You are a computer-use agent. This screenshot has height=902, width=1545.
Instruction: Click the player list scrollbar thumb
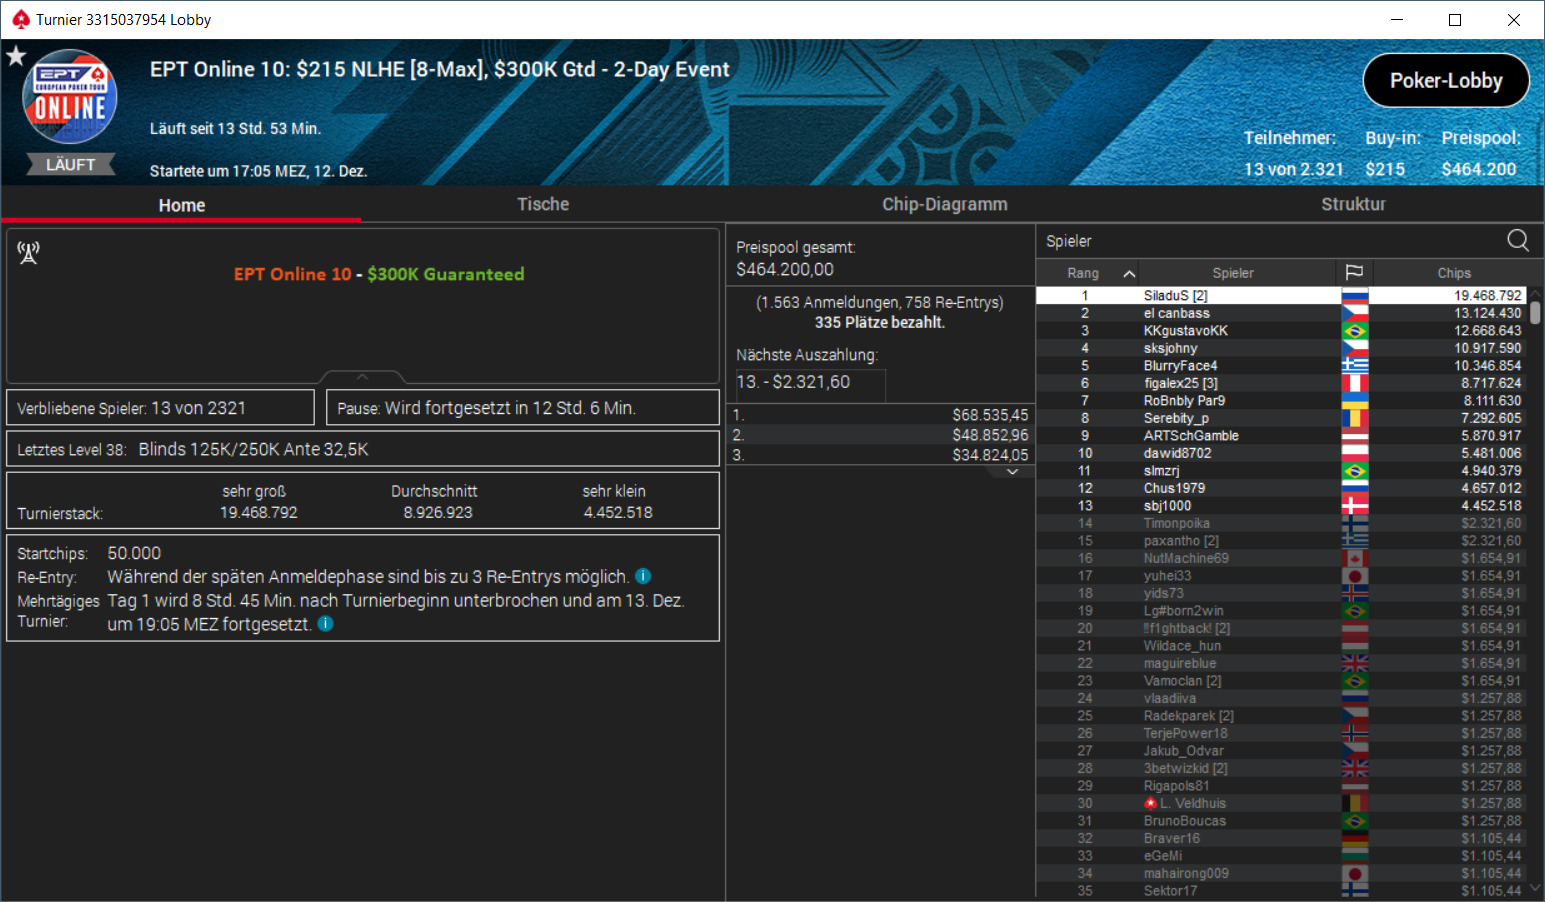coord(1535,311)
